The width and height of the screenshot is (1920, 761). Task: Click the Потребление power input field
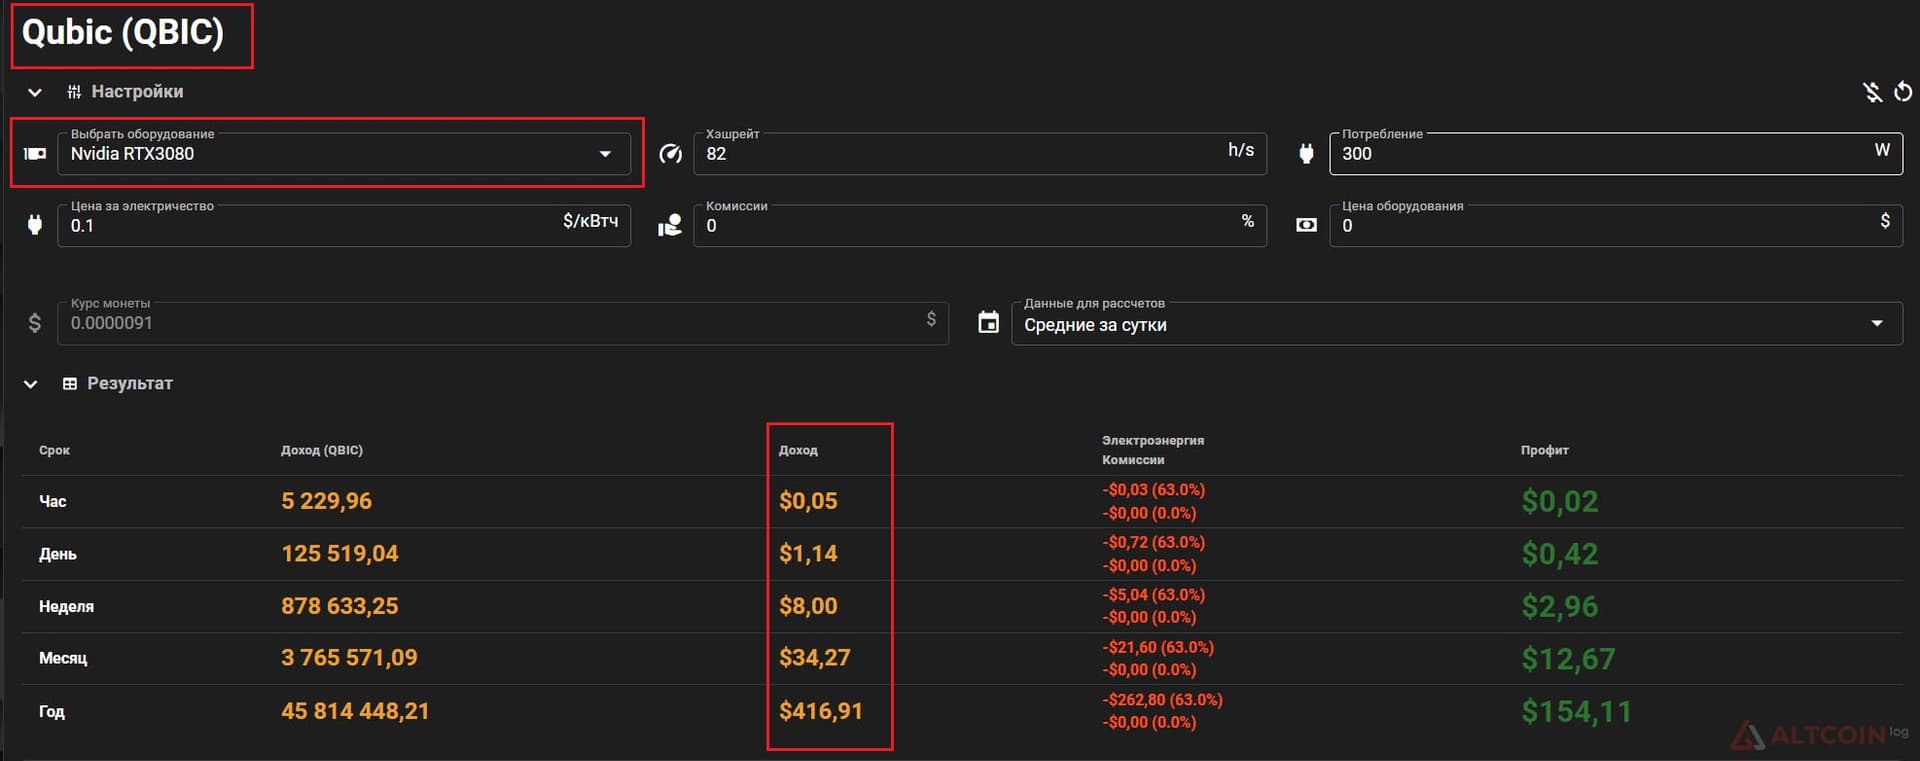tap(1616, 154)
